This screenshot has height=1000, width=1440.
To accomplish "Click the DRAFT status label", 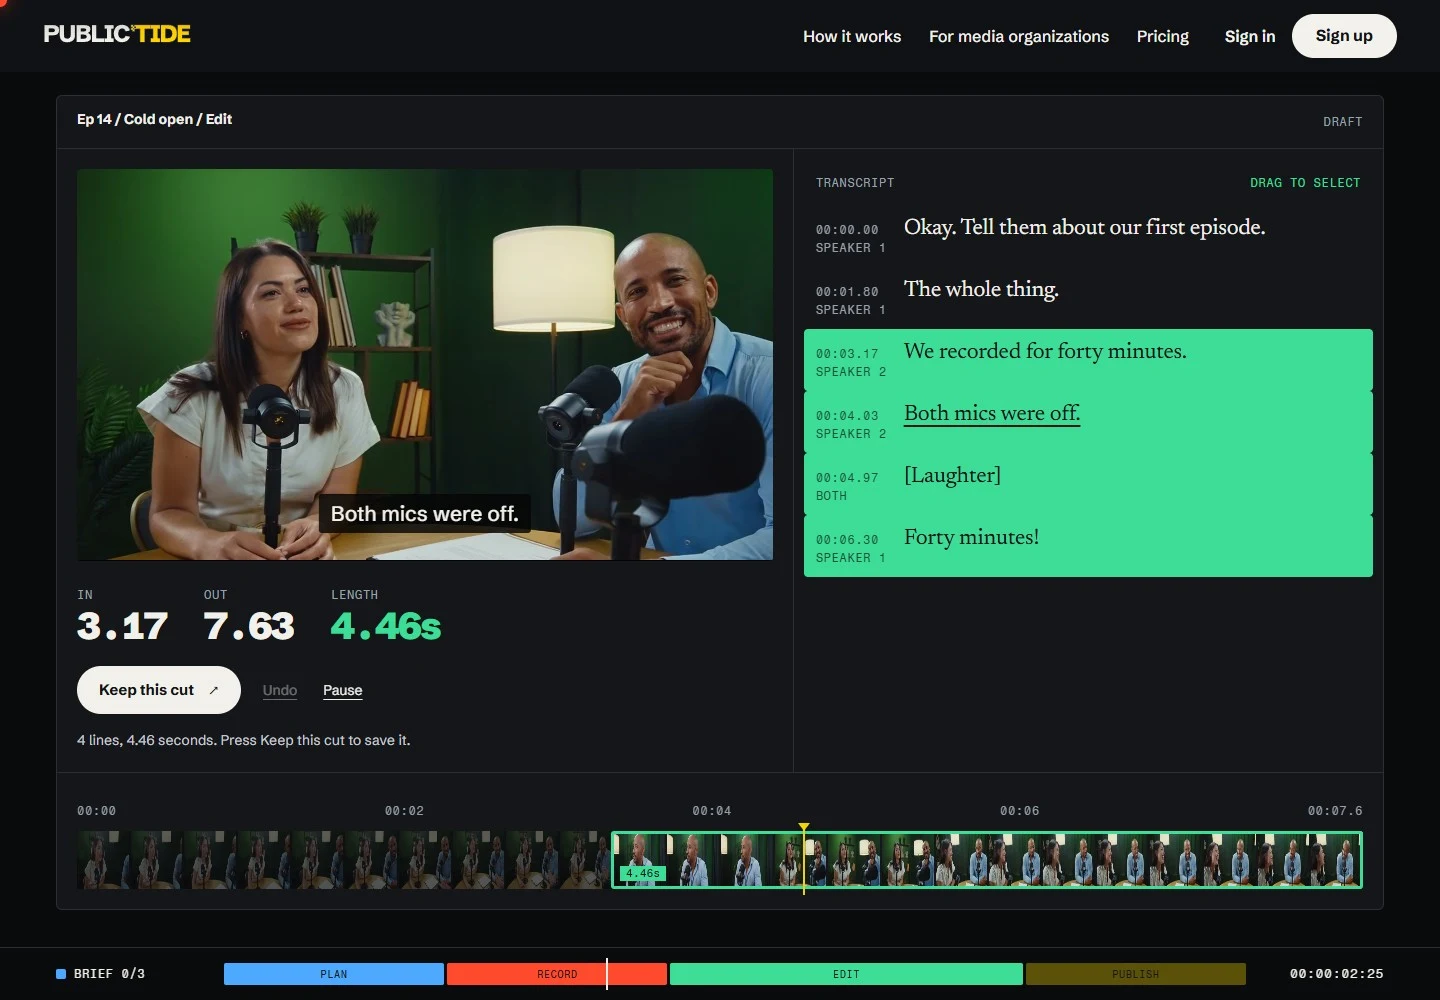I will click(1343, 122).
